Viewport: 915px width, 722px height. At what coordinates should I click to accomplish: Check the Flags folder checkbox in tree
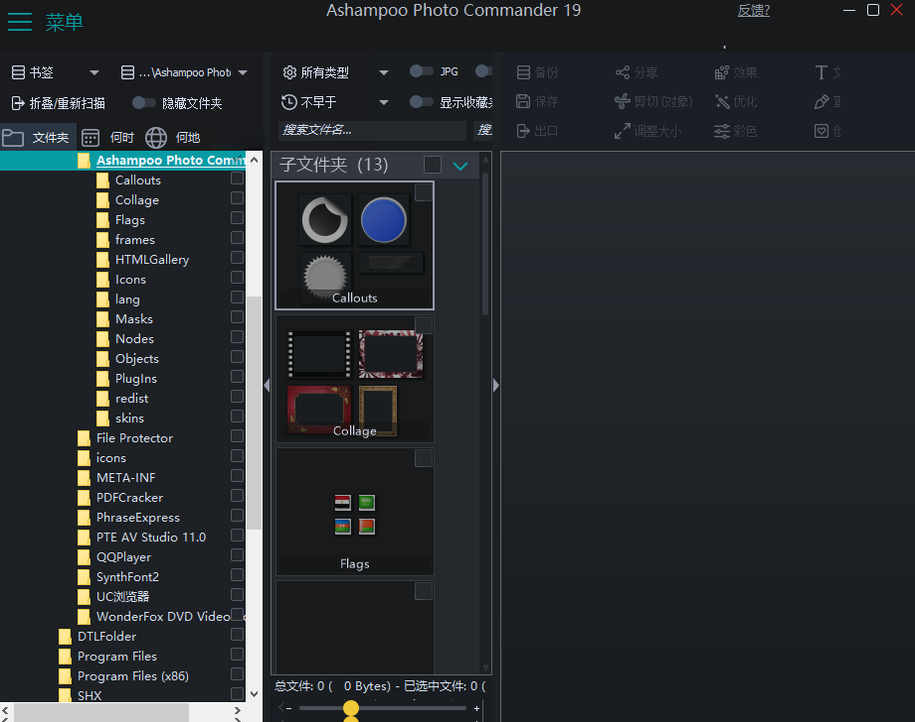pyautogui.click(x=237, y=218)
